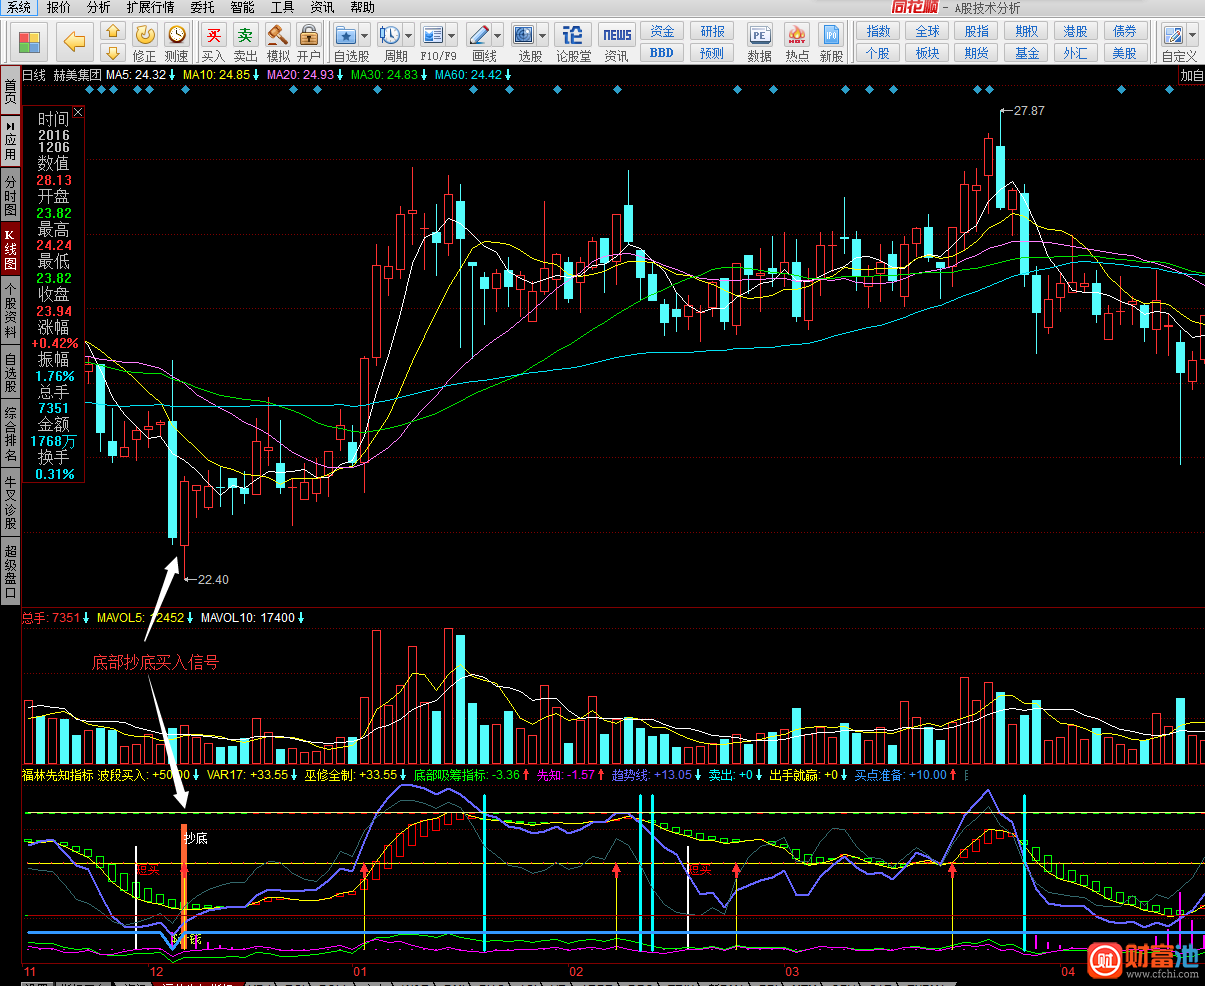Click the 预测 forecast button
The height and width of the screenshot is (986, 1205).
click(712, 53)
